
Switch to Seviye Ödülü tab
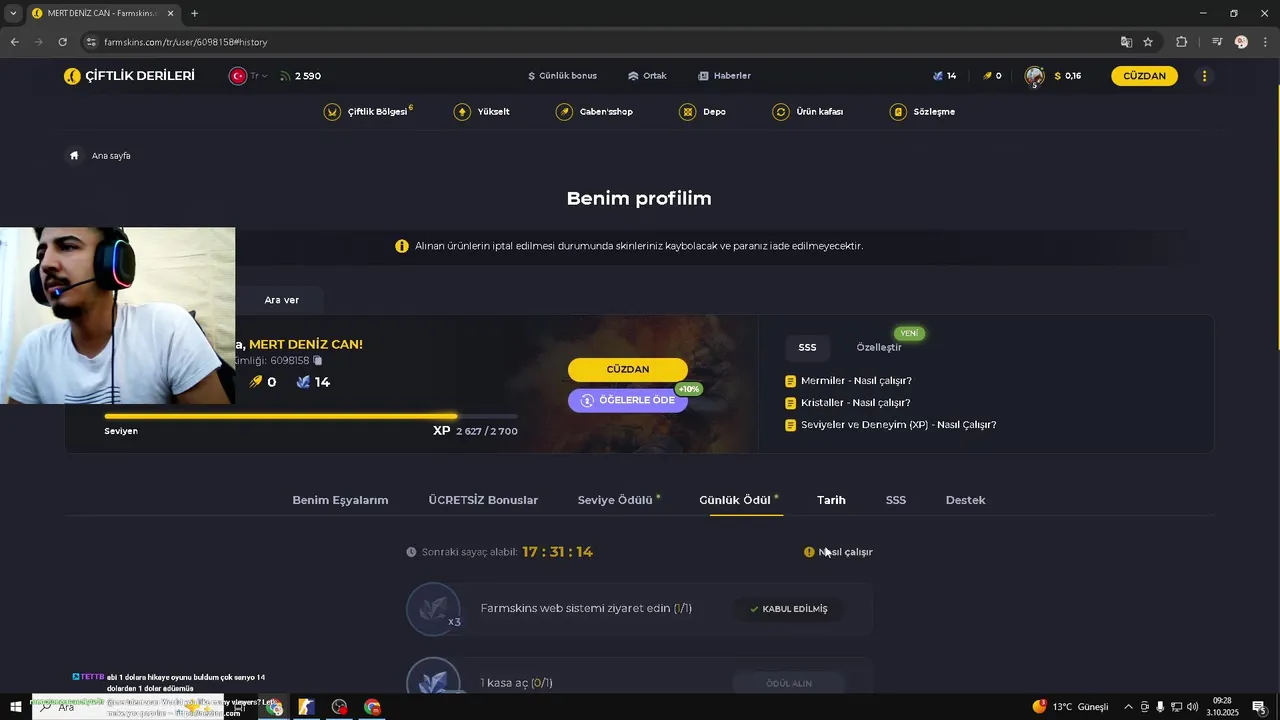(615, 500)
